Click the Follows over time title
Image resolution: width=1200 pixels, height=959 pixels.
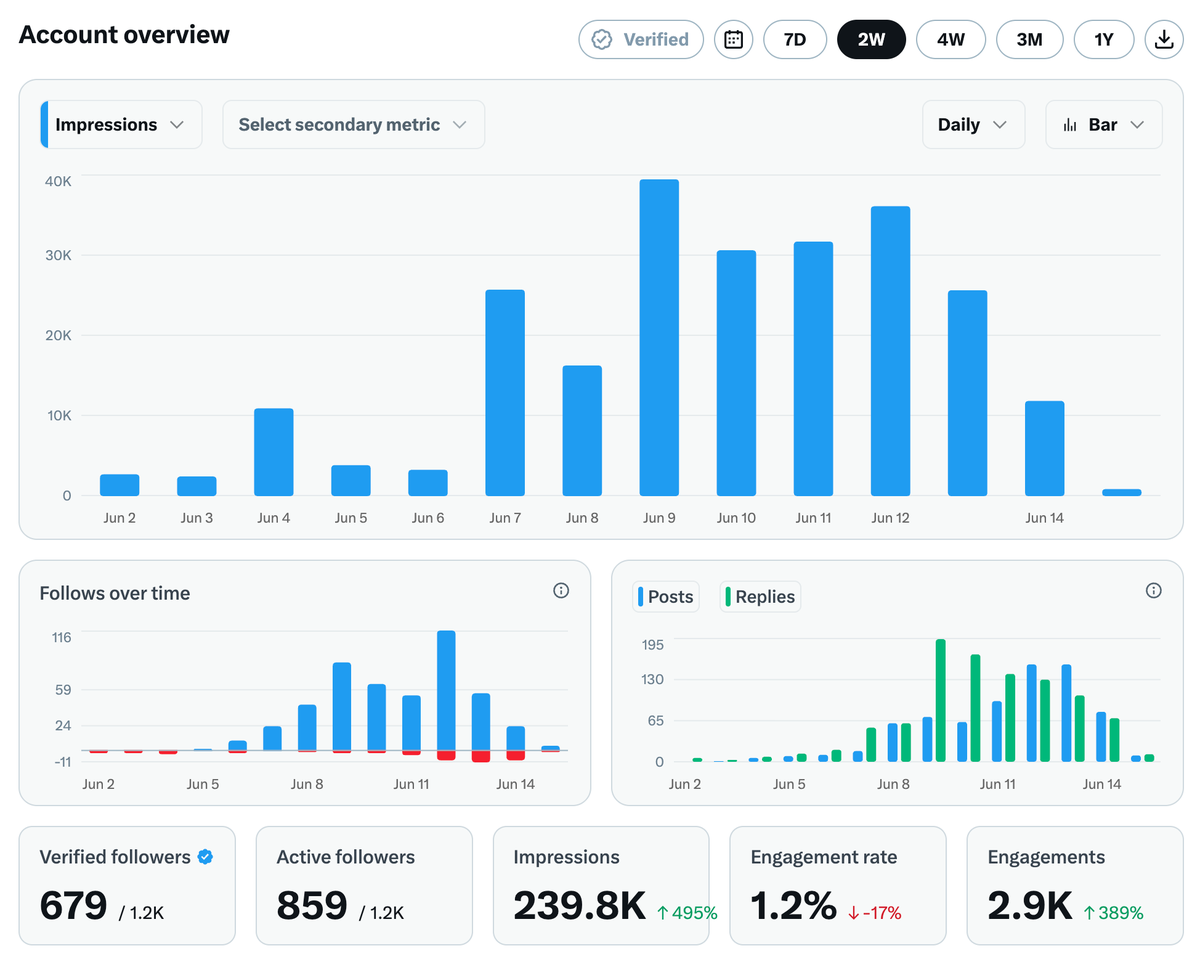pos(115,593)
